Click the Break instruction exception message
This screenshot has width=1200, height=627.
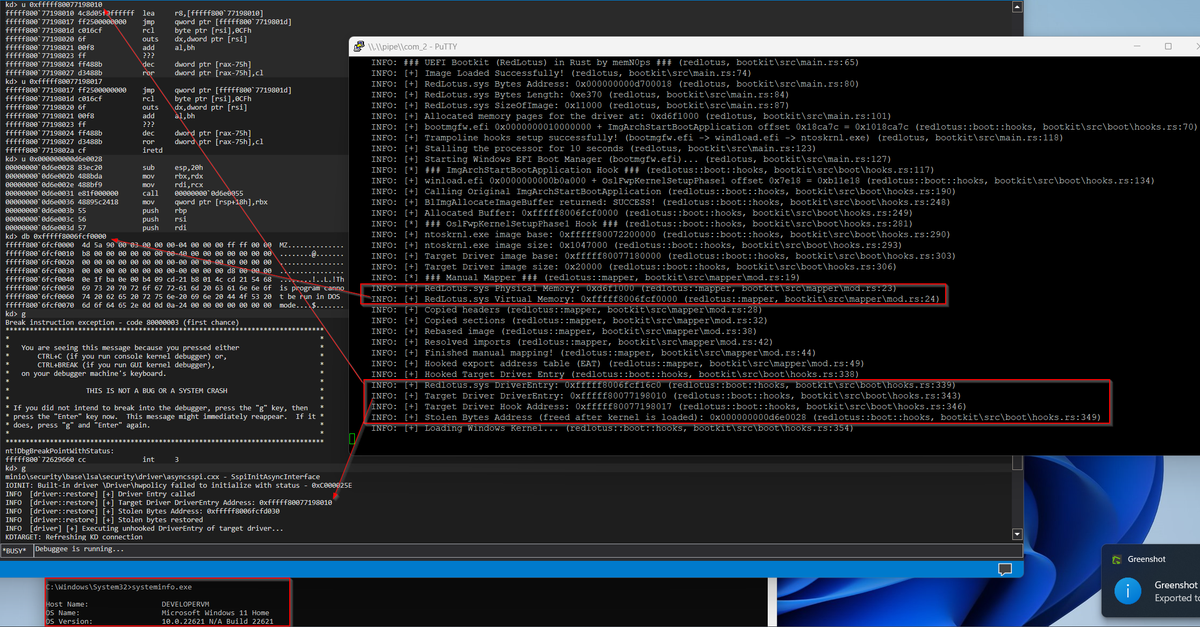pyautogui.click(x=120, y=324)
